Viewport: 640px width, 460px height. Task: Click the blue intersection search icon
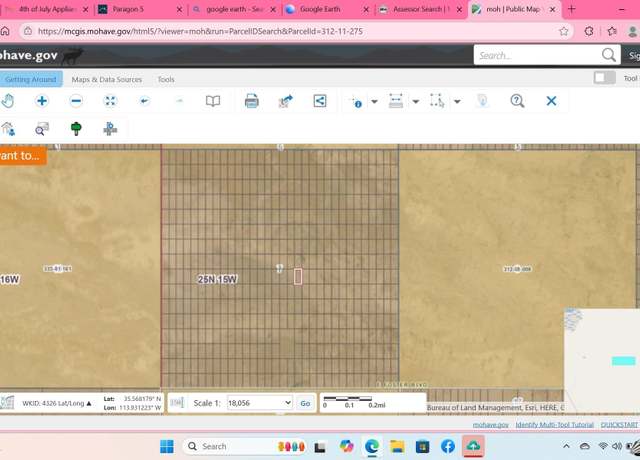[110, 129]
